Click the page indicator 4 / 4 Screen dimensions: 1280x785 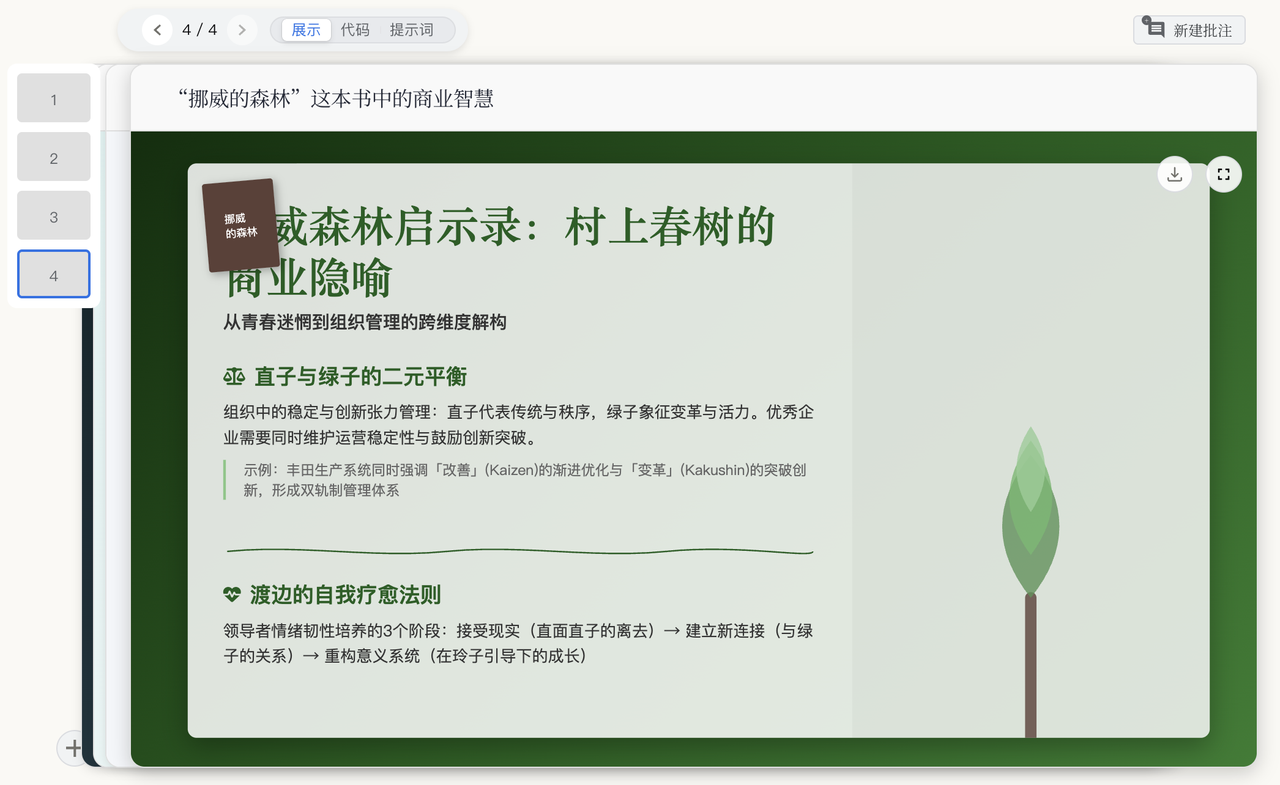click(x=199, y=30)
